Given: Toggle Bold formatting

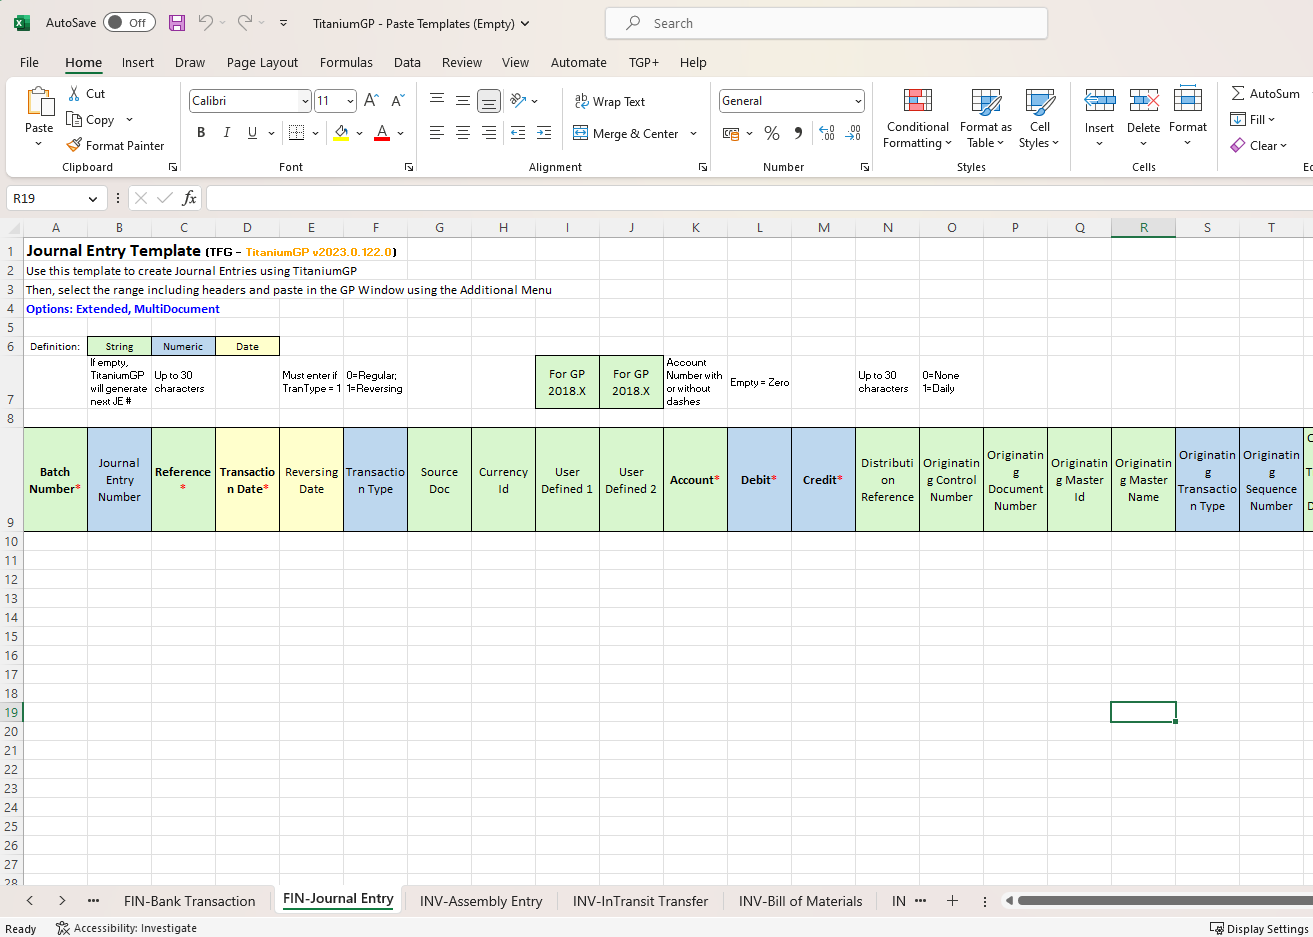Looking at the screenshot, I should coord(201,132).
